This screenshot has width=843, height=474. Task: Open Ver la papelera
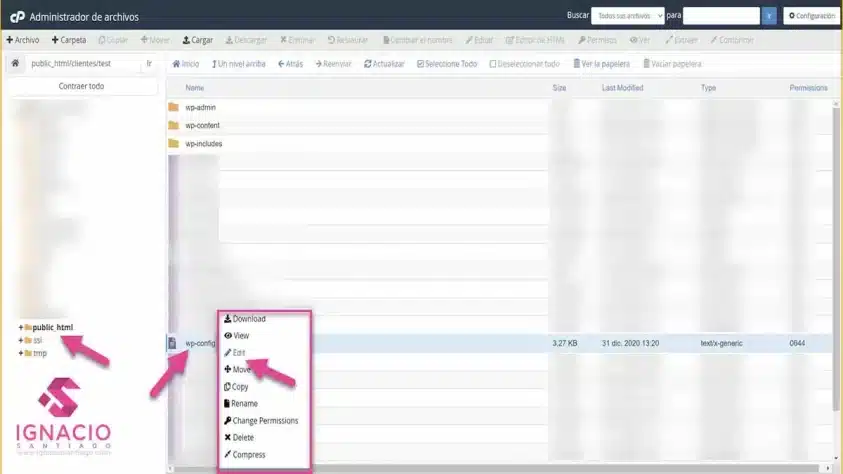(601, 64)
